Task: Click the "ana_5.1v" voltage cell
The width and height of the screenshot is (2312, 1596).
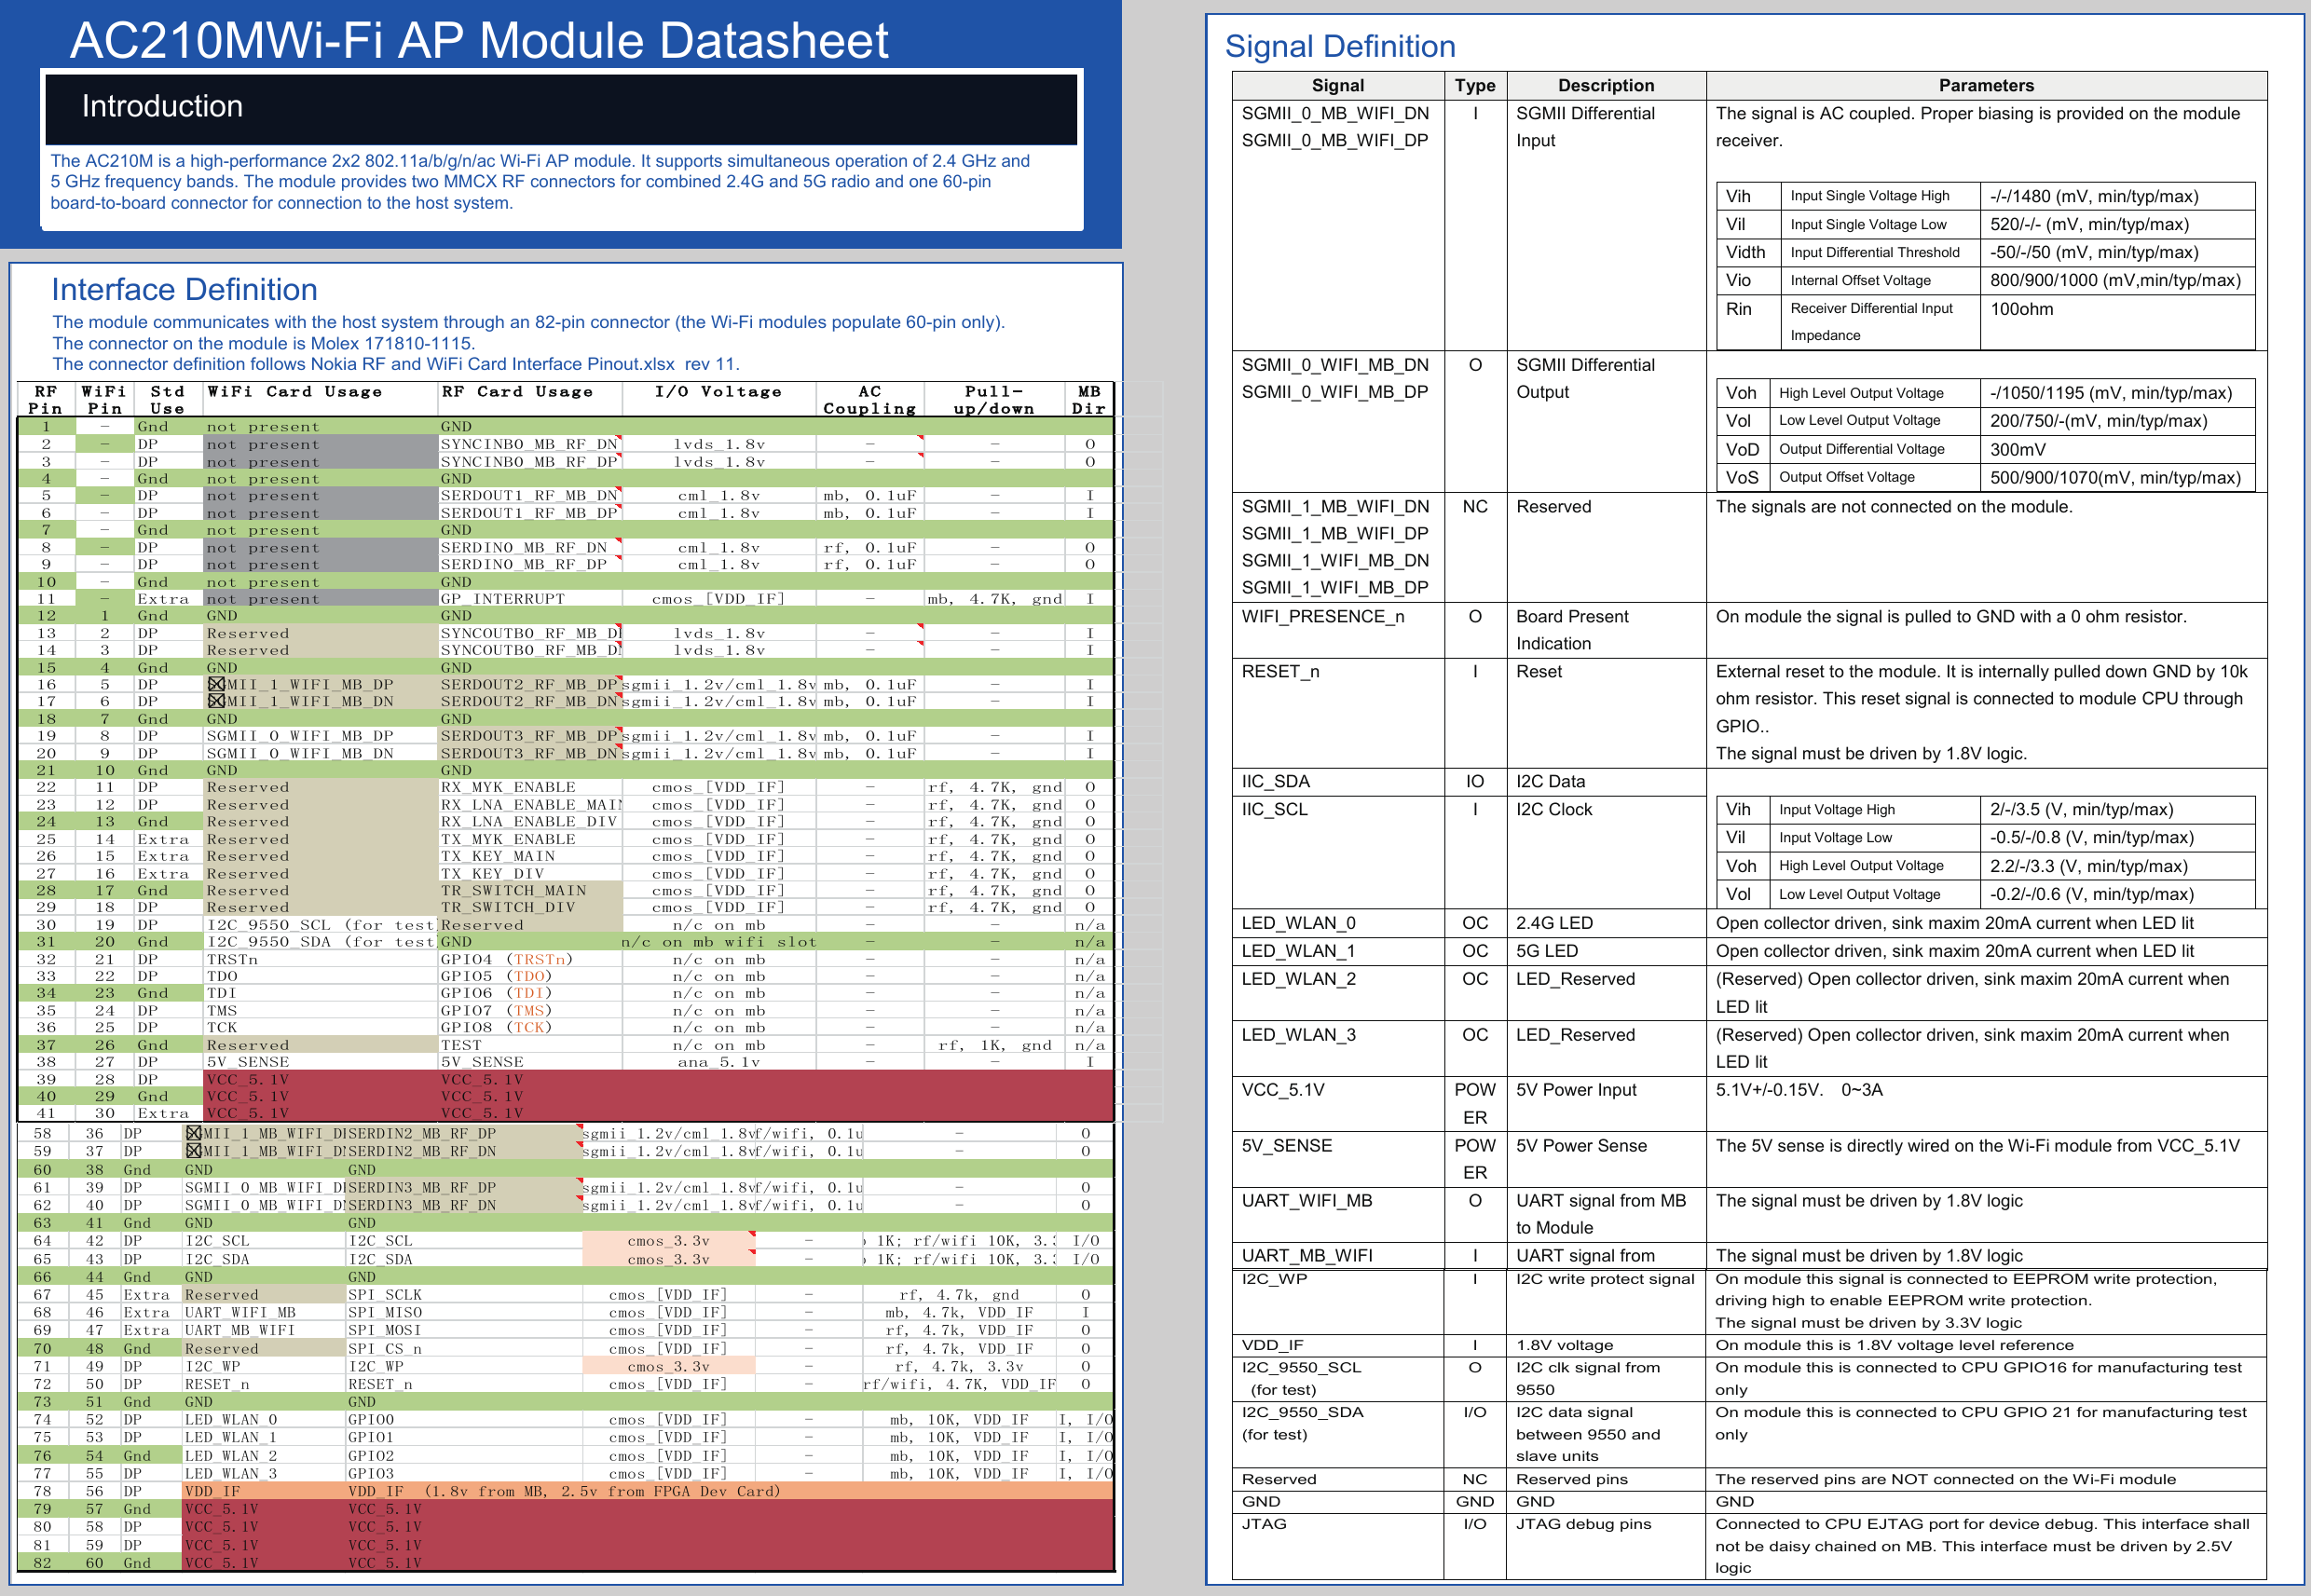Action: click(x=718, y=1063)
